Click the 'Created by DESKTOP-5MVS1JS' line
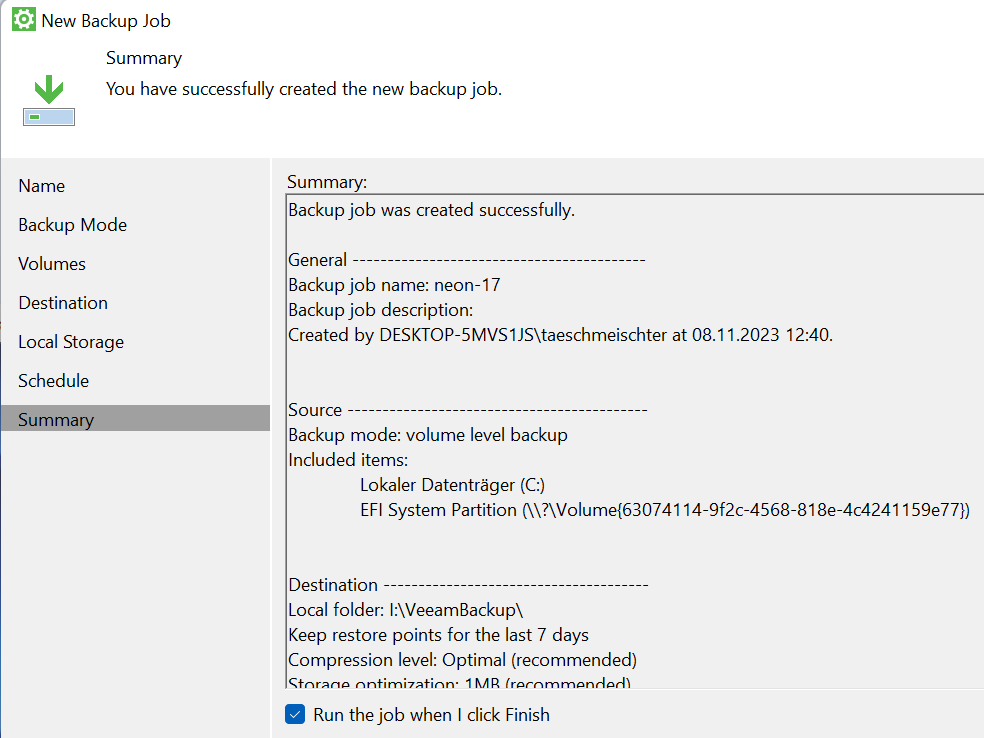This screenshot has width=984, height=738. click(x=560, y=335)
